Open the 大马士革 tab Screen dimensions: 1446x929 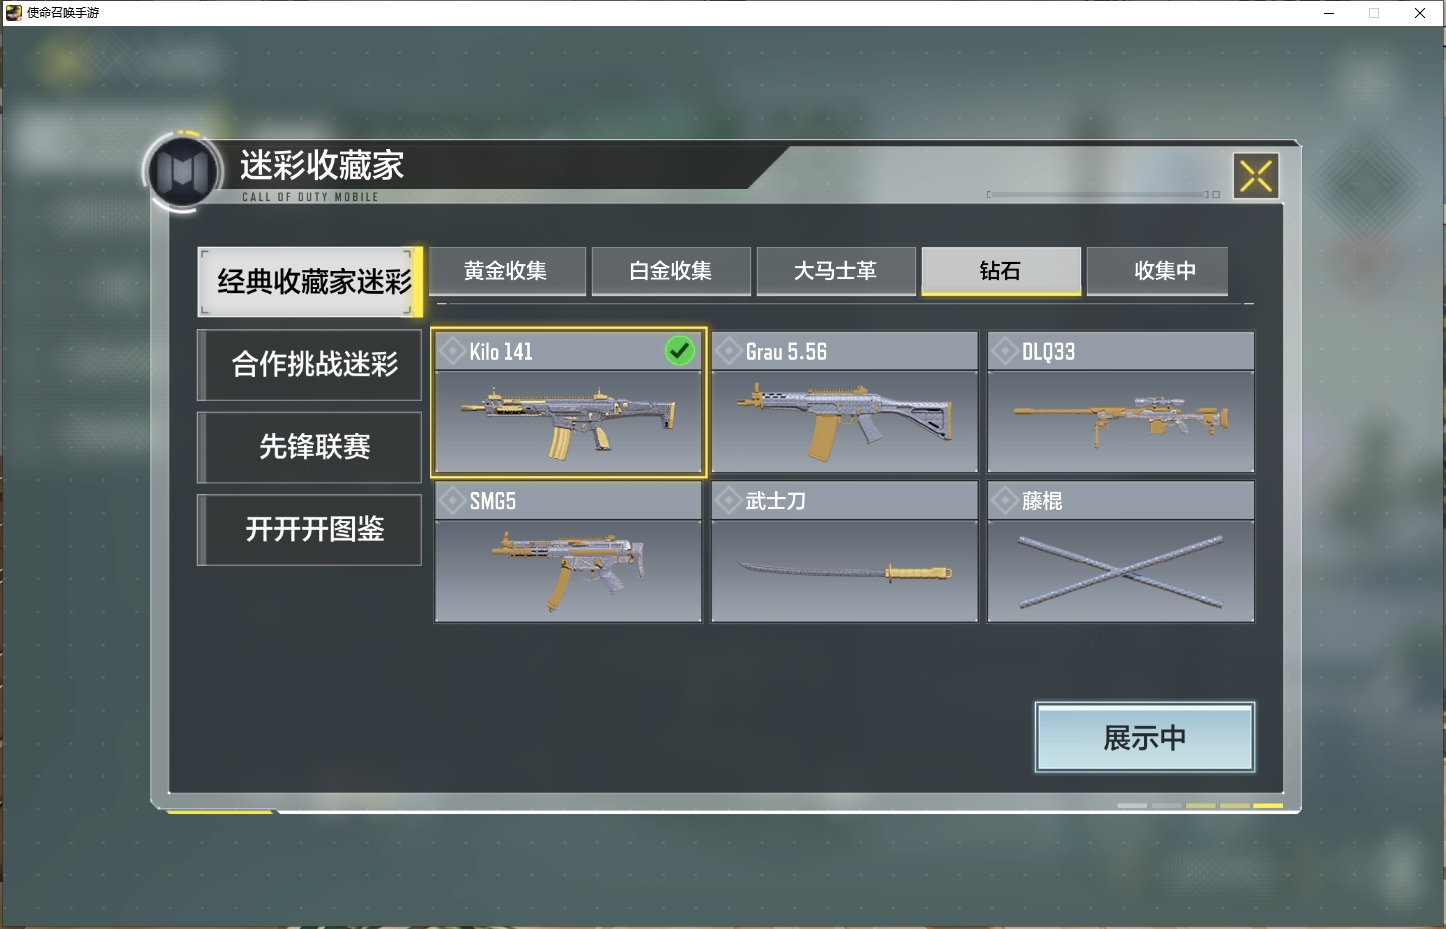[x=836, y=271]
